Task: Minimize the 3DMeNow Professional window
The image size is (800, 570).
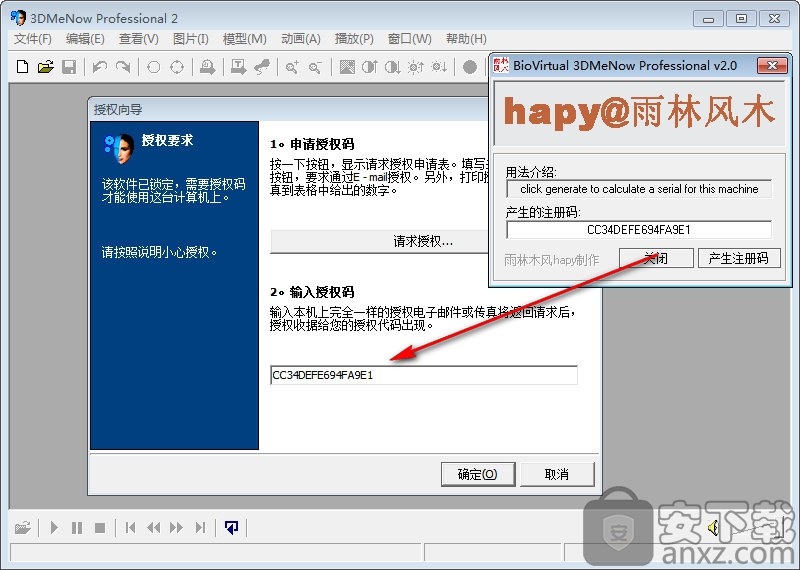Action: [708, 18]
